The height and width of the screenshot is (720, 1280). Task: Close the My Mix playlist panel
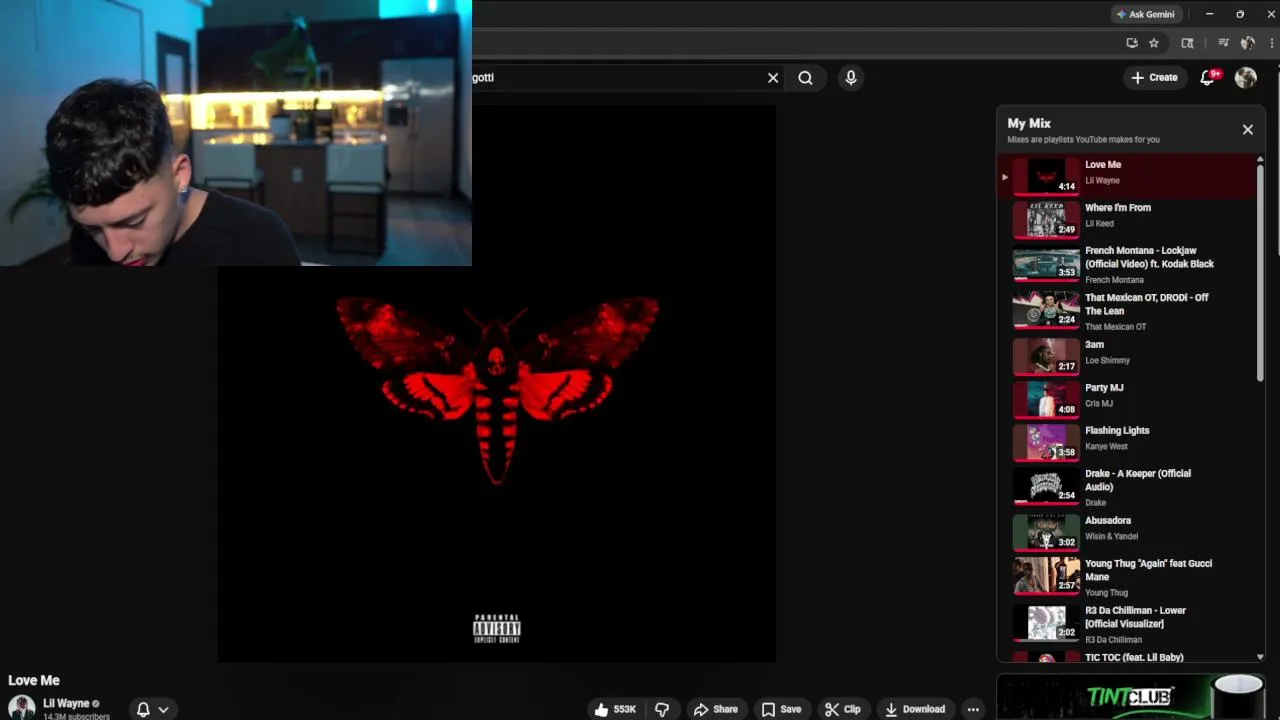click(1248, 129)
